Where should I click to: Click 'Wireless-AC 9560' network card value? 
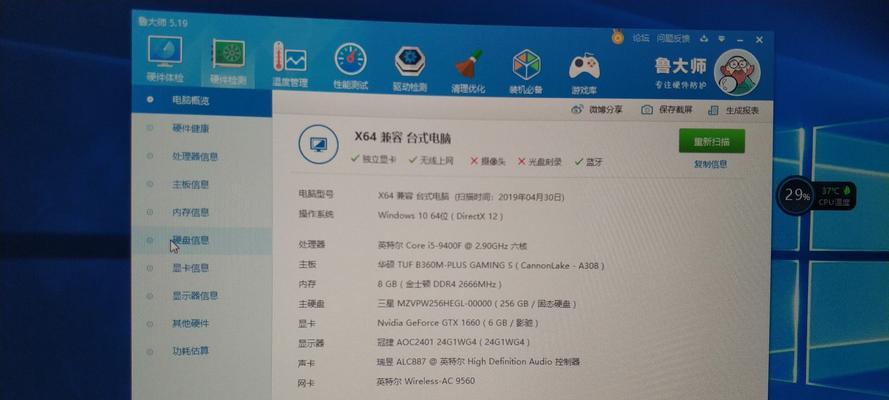(x=441, y=381)
